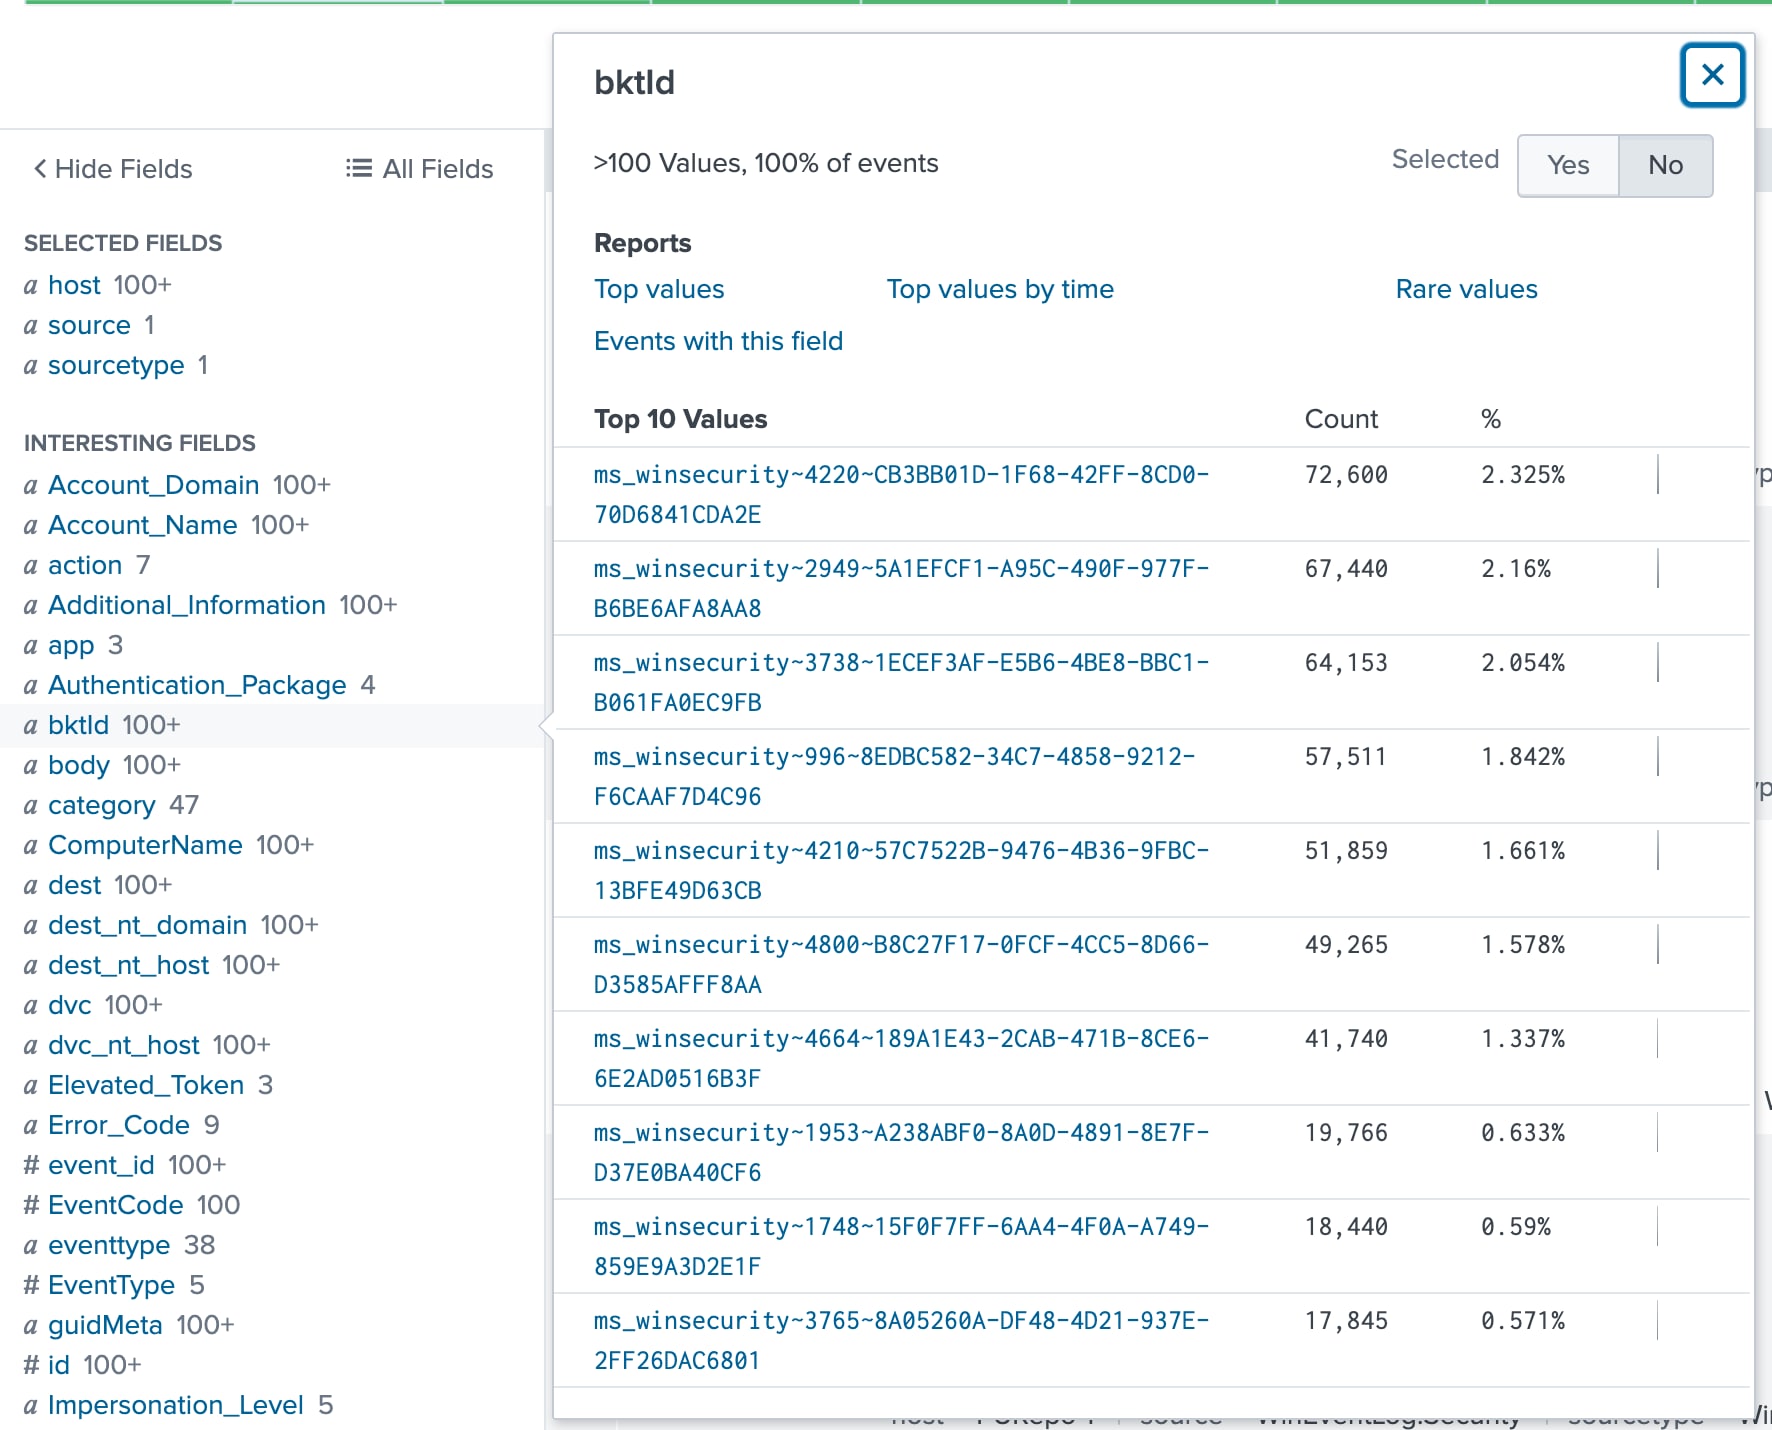Image resolution: width=1772 pixels, height=1430 pixels.
Task: Filter by value ms_winsecurity~4220 bucket
Action: click(x=902, y=494)
